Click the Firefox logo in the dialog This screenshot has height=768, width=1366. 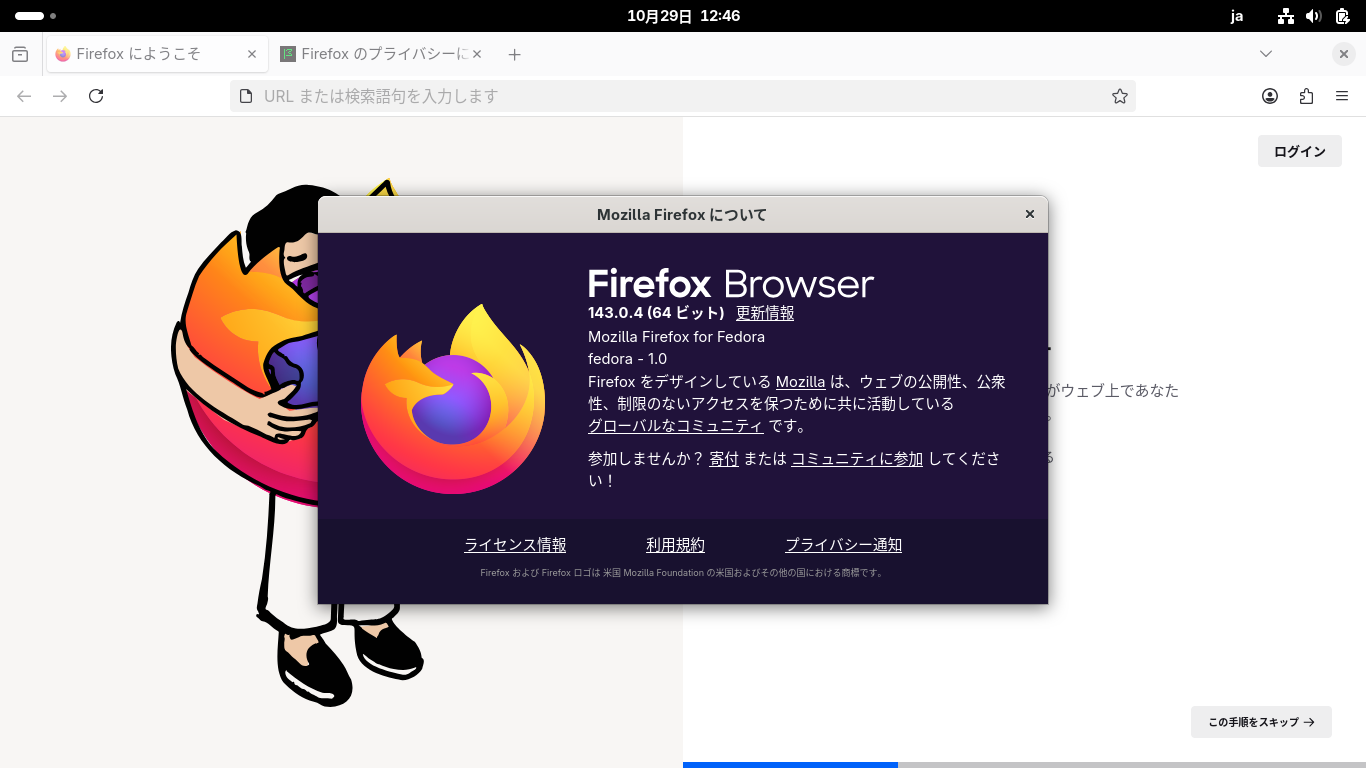click(453, 399)
